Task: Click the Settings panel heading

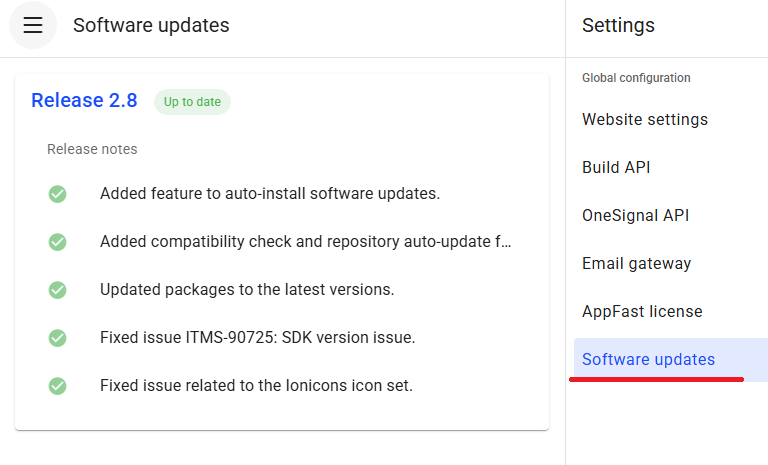Action: point(618,26)
